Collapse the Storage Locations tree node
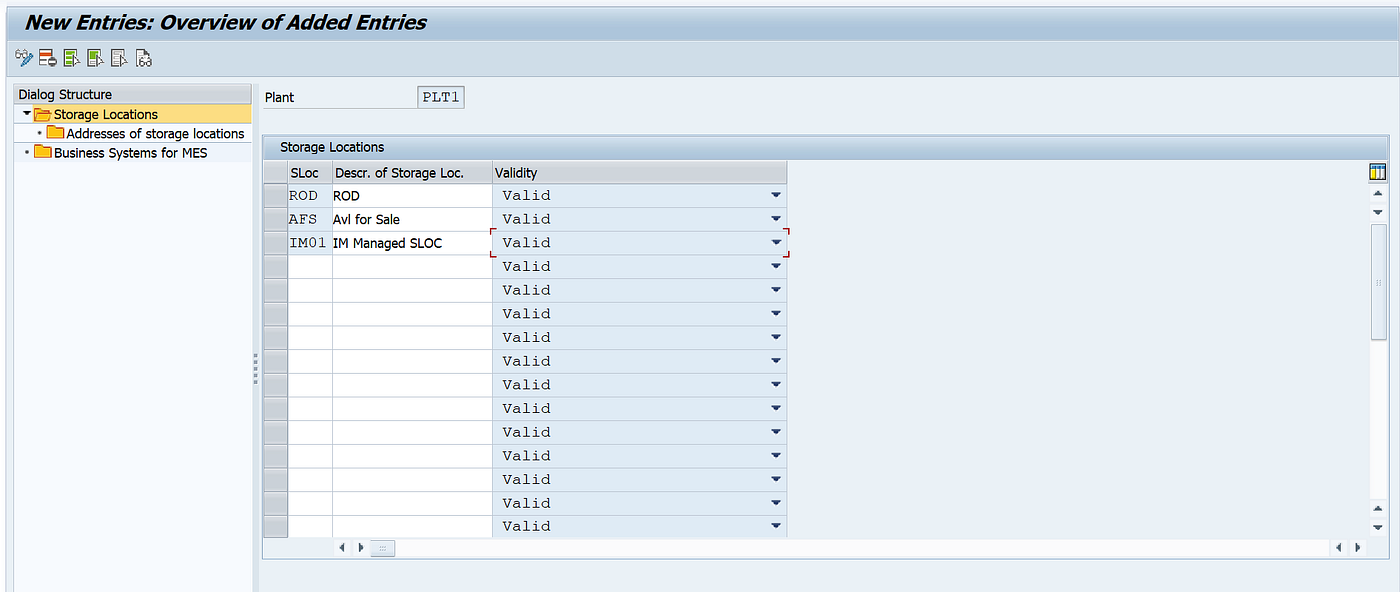The width and height of the screenshot is (1400, 592). pyautogui.click(x=27, y=114)
